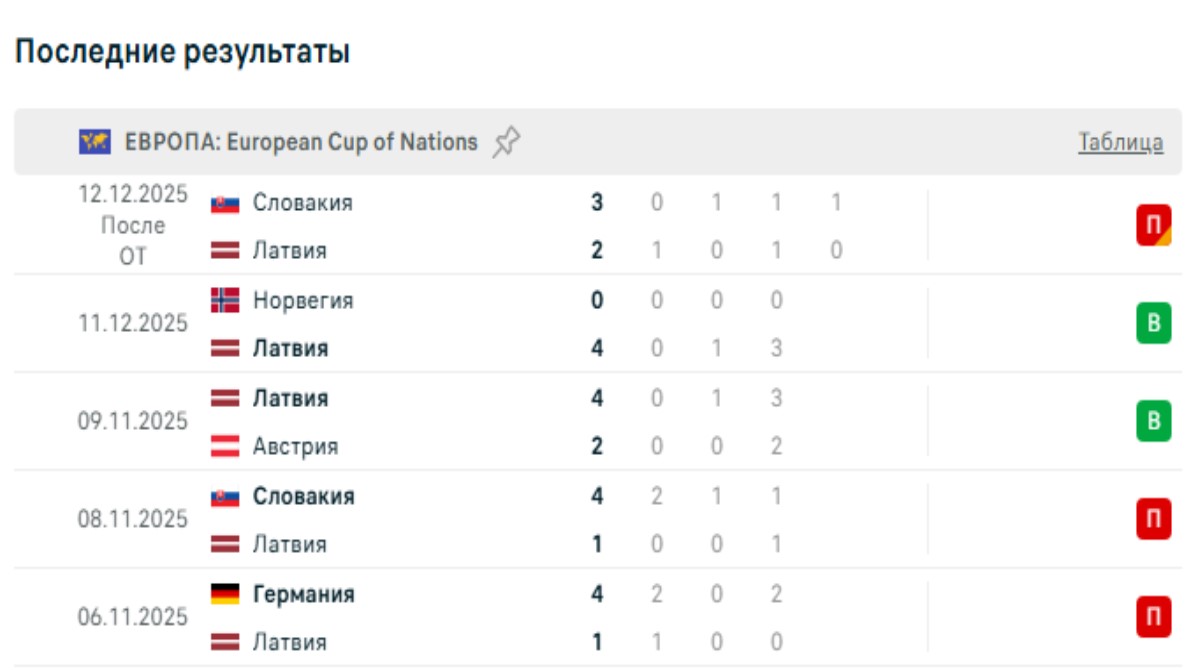
Task: Click the Последние результаты heading
Action: point(182,52)
